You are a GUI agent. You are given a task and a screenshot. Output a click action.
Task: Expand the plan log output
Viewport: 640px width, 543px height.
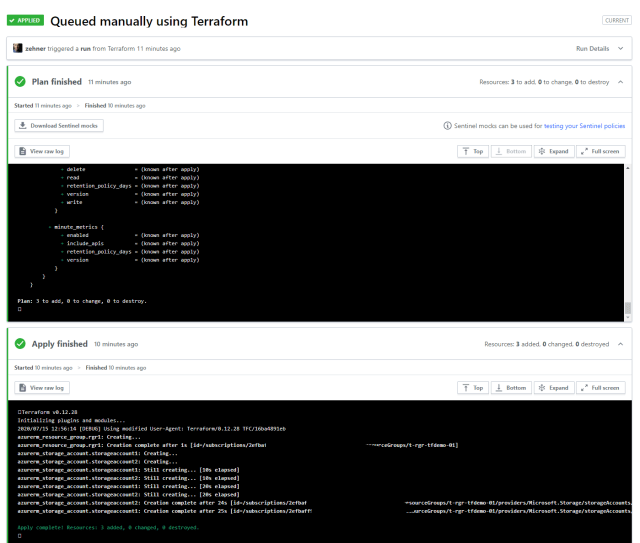click(x=551, y=150)
